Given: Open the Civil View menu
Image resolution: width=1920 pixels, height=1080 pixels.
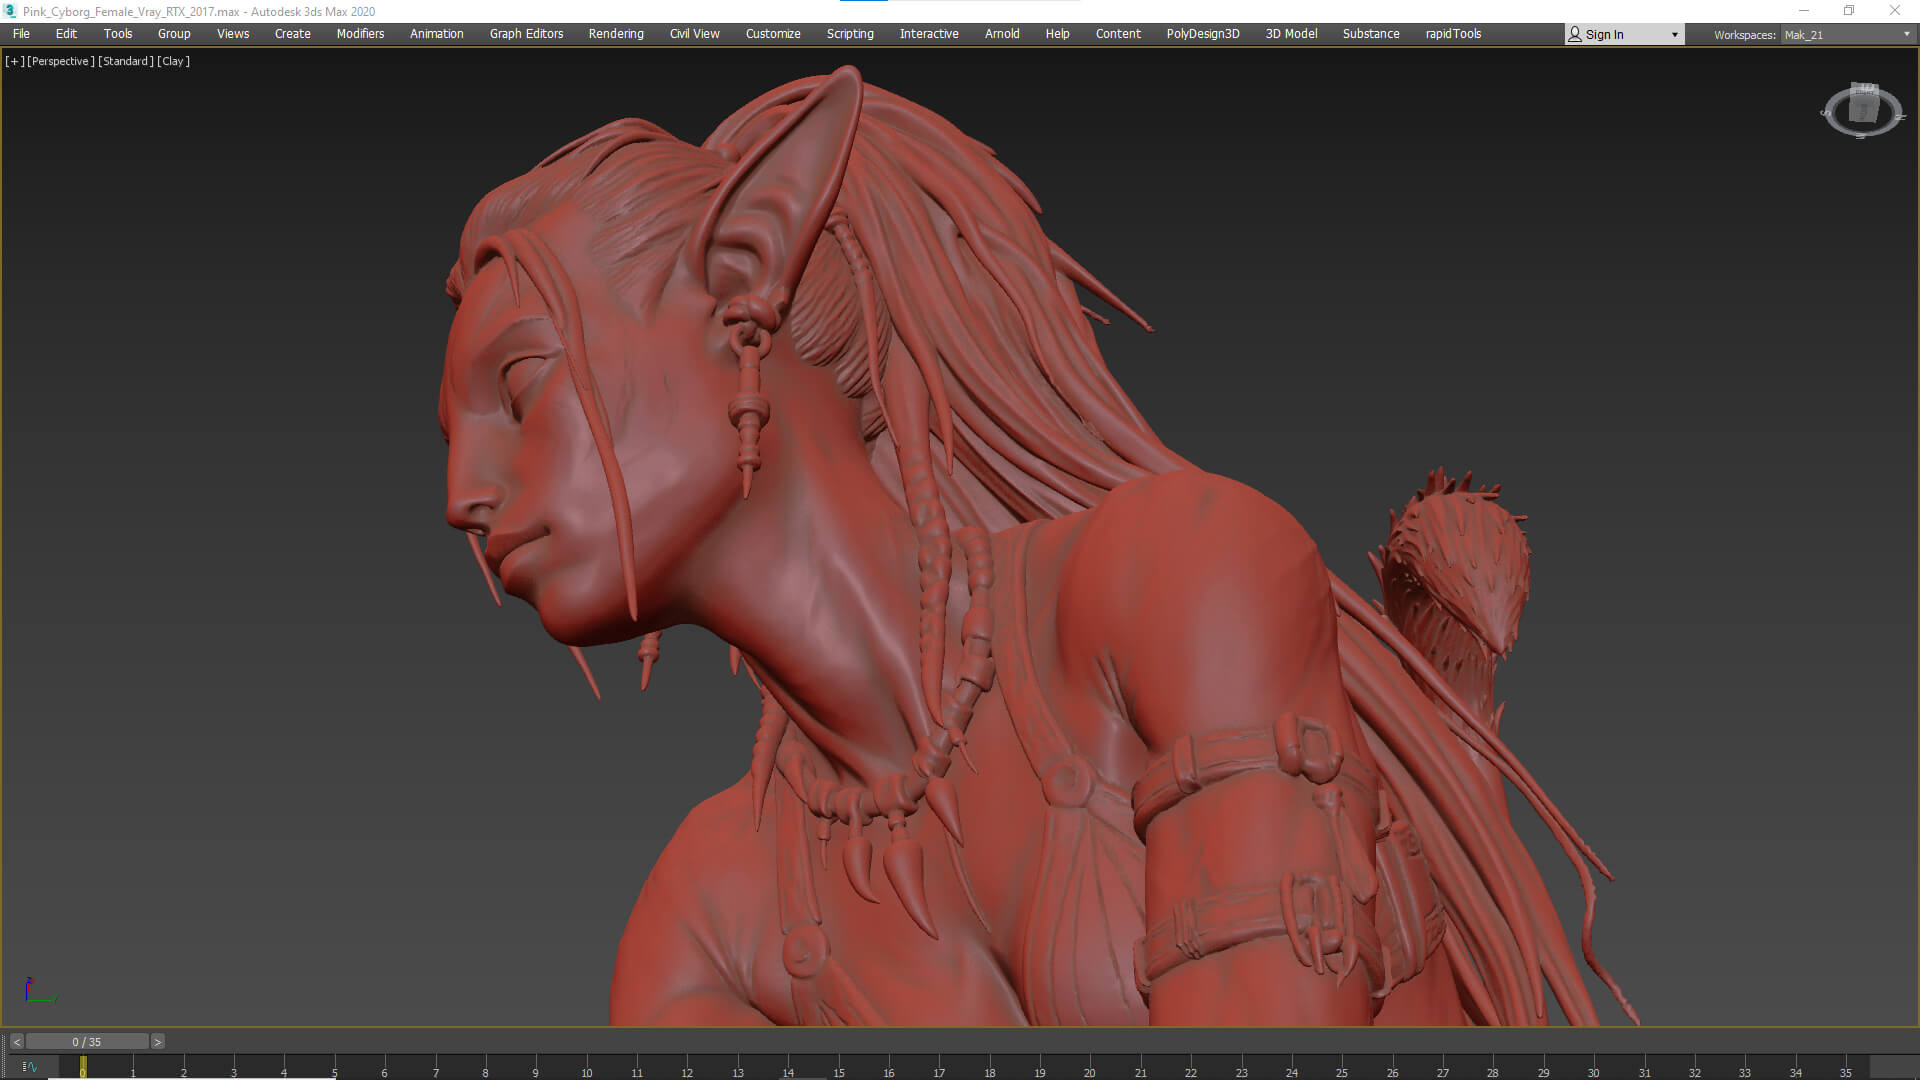Looking at the screenshot, I should (695, 34).
